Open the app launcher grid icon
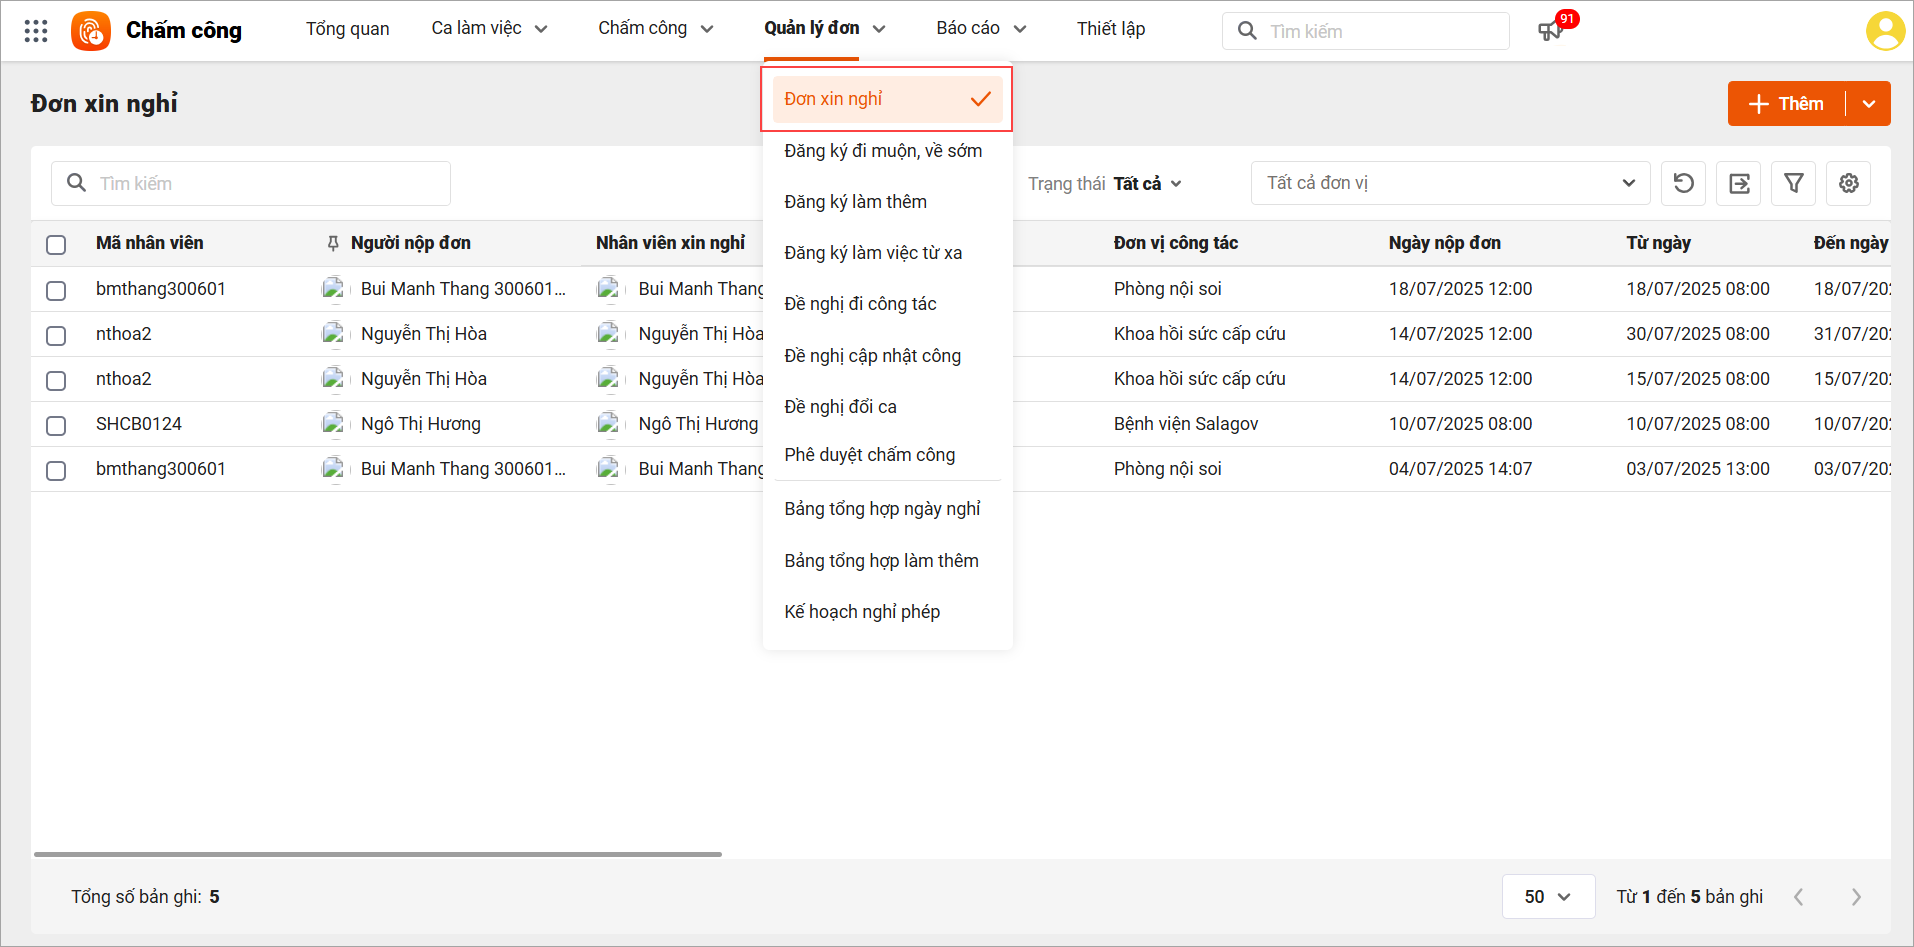 [x=36, y=31]
